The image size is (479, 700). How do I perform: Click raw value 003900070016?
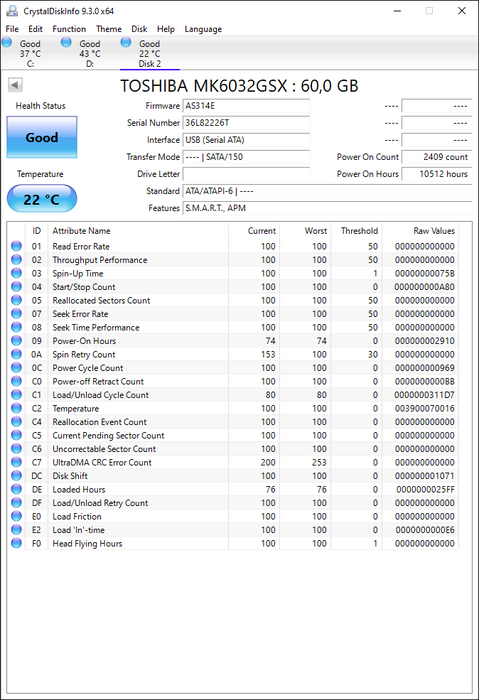[x=425, y=408]
